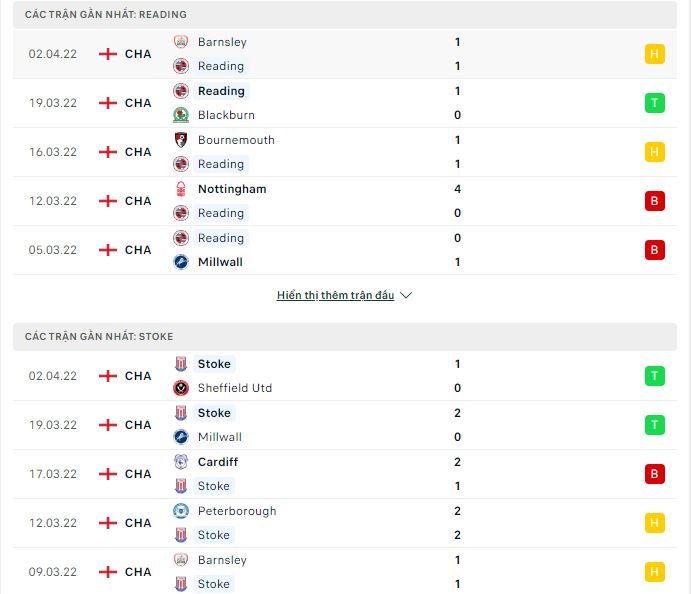The image size is (691, 594).
Task: Click the Blackburn club crest icon
Action: (x=181, y=115)
